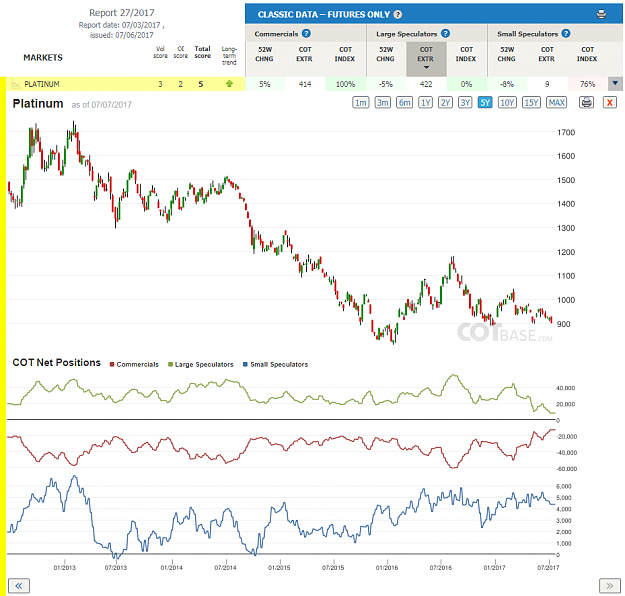Toggle Large Speculators series in legend
The image size is (625, 596).
click(x=200, y=364)
